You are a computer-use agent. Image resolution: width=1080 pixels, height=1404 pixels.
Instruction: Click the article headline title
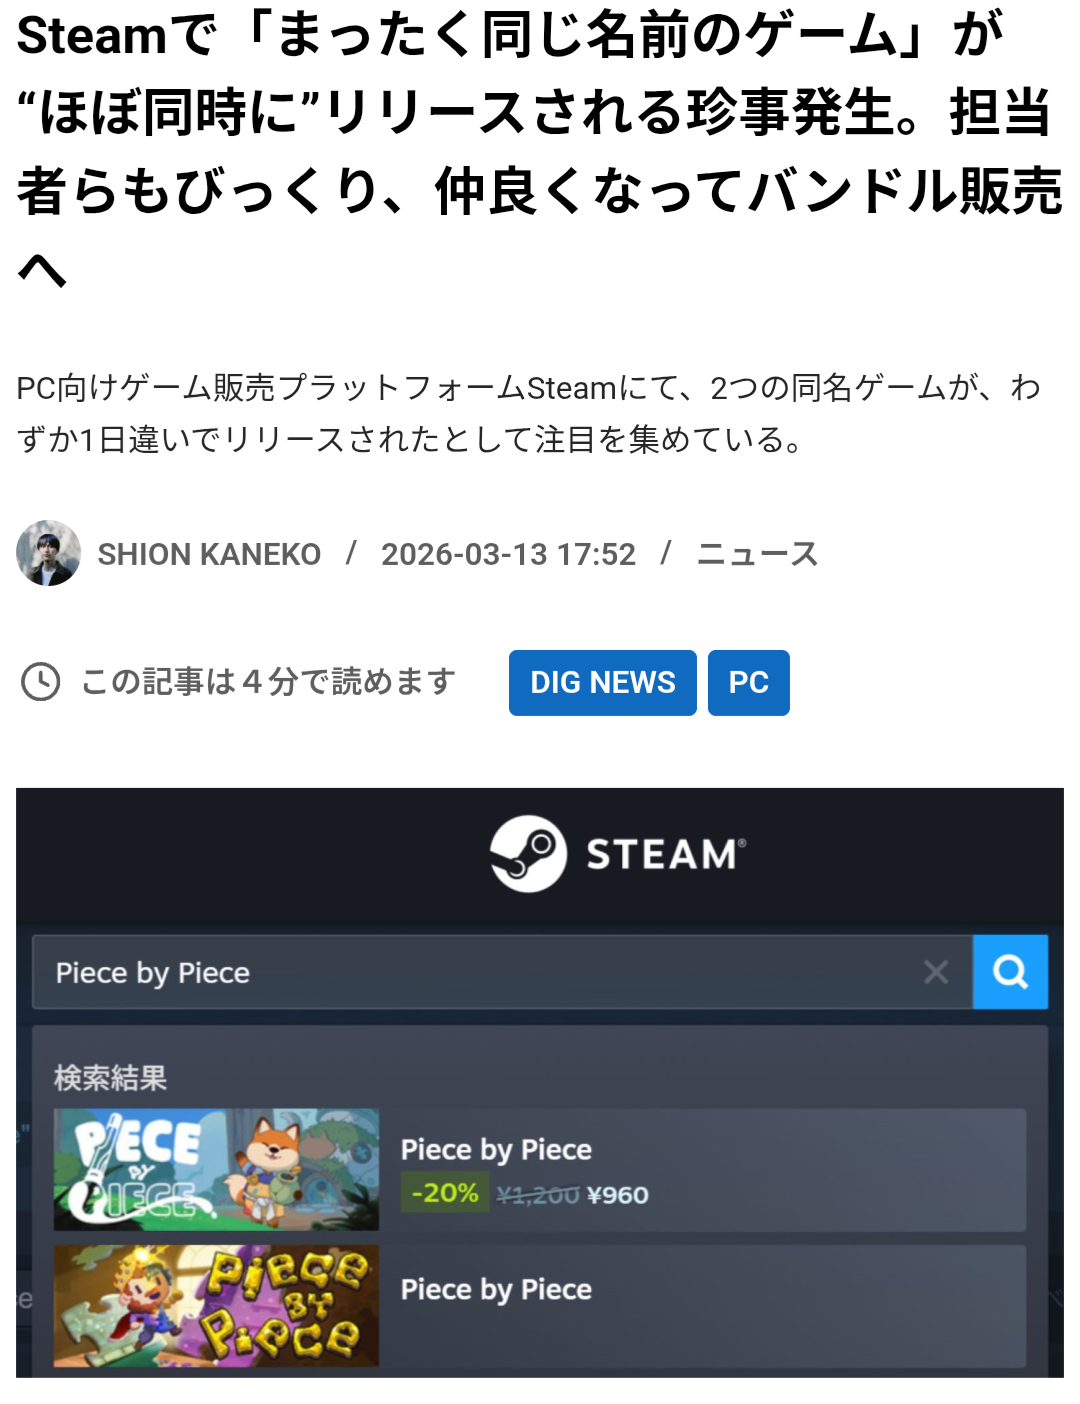pos(540,150)
